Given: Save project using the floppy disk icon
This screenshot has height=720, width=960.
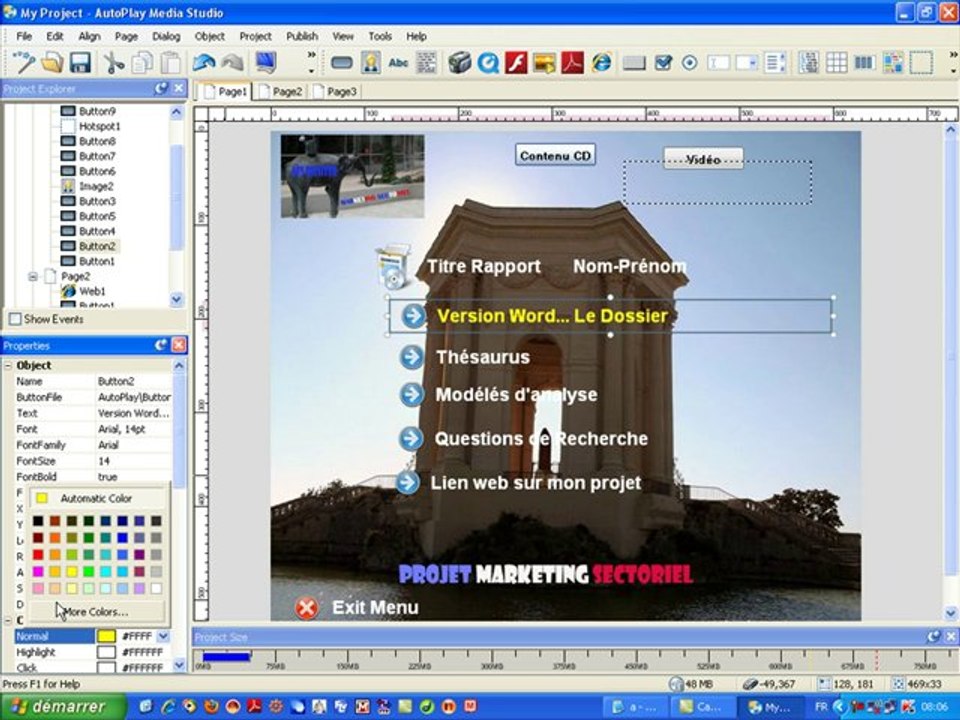Looking at the screenshot, I should click(x=80, y=62).
